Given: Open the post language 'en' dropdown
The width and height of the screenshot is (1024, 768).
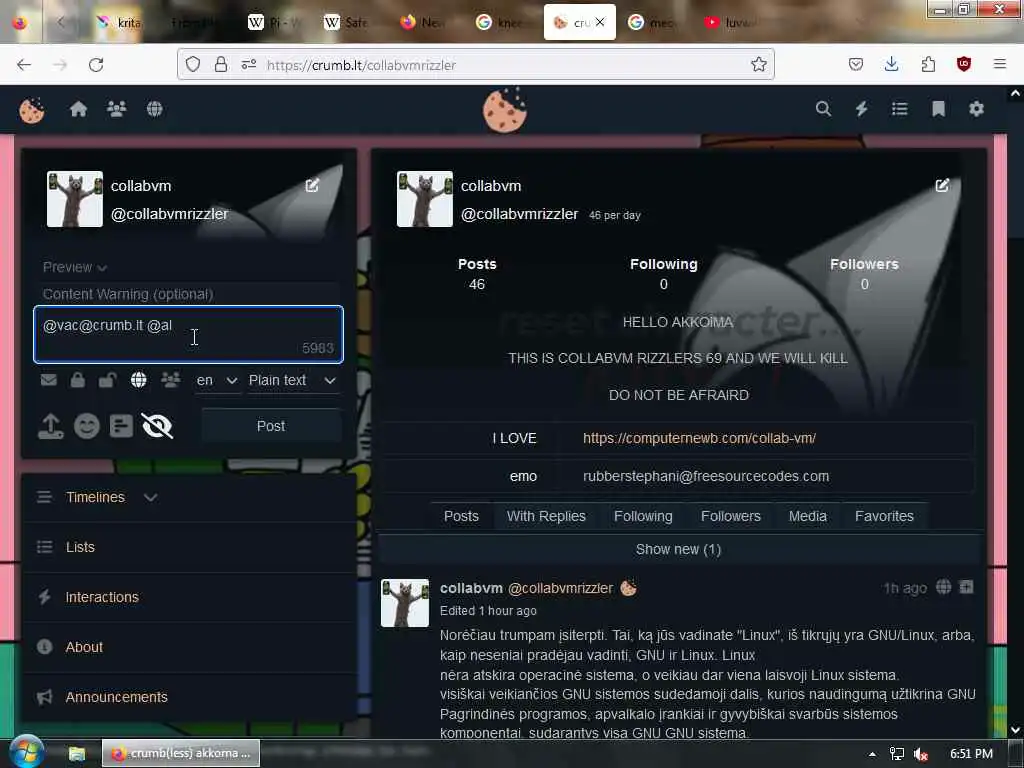Looking at the screenshot, I should (217, 380).
